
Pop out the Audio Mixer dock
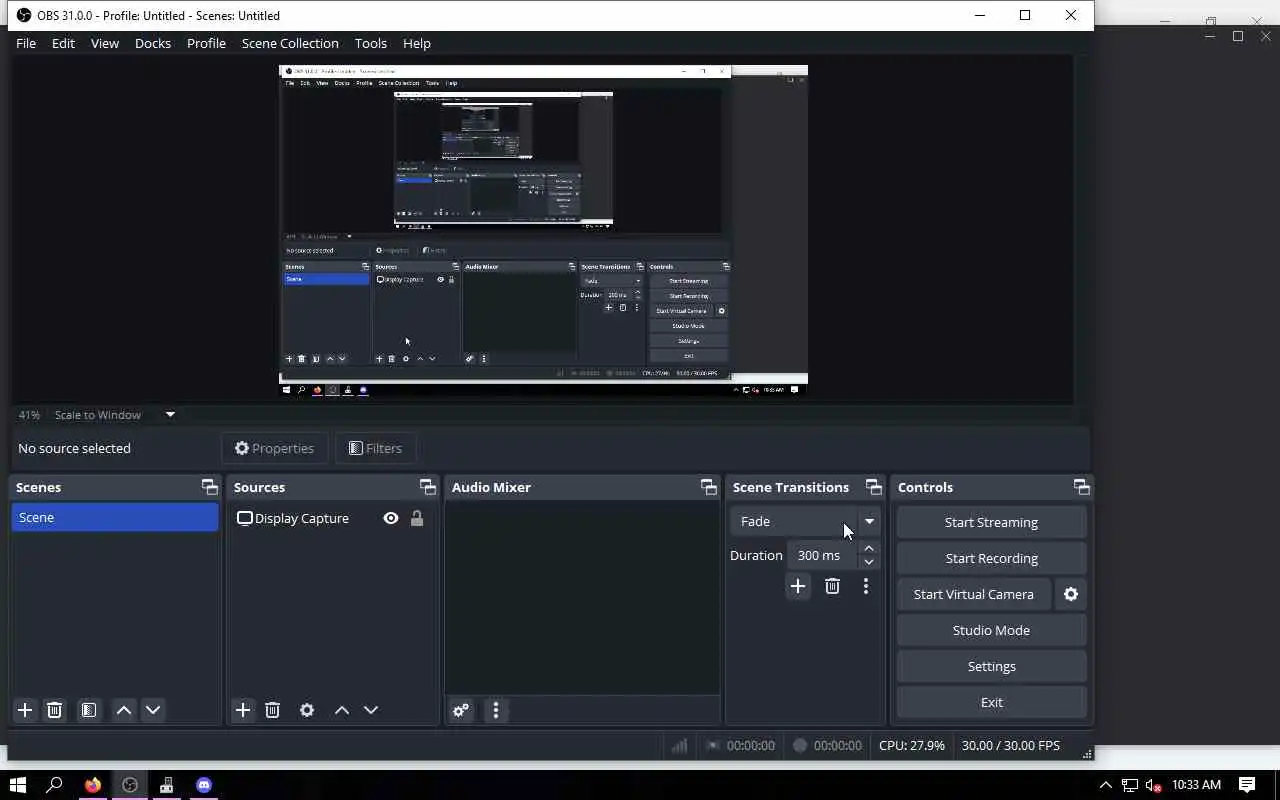click(x=709, y=487)
